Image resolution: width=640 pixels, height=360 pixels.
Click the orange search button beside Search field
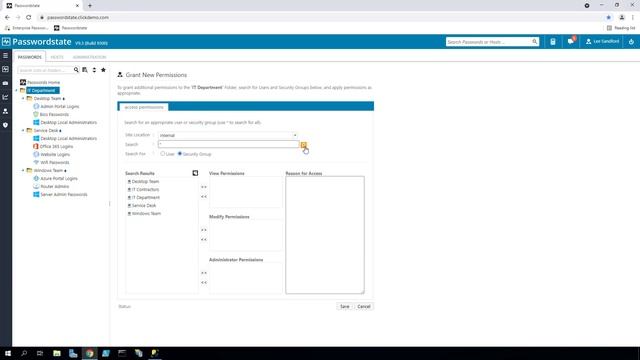coord(303,144)
